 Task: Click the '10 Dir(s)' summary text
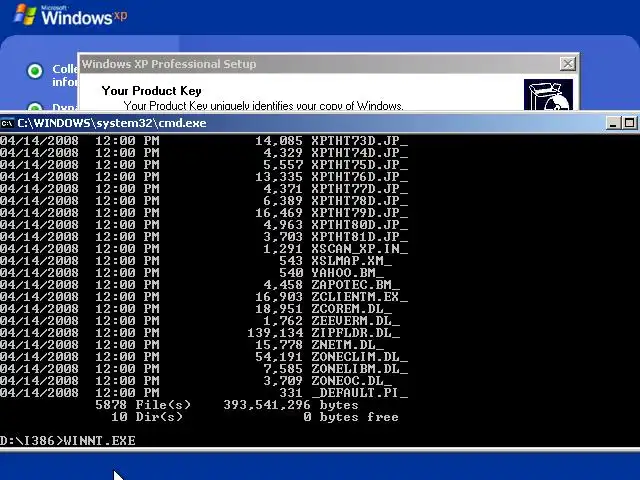pos(147,417)
